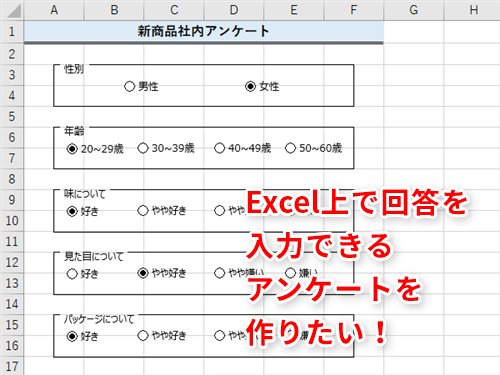Select row 11 header
This screenshot has width=500, height=375.
[12, 241]
